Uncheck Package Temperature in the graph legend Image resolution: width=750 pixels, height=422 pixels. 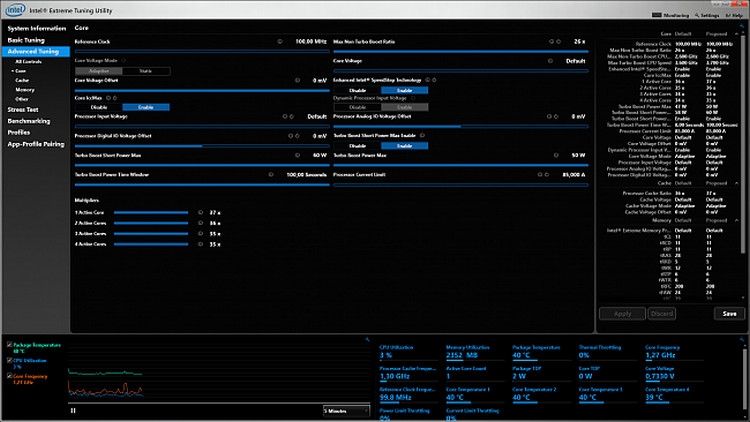[x=10, y=344]
